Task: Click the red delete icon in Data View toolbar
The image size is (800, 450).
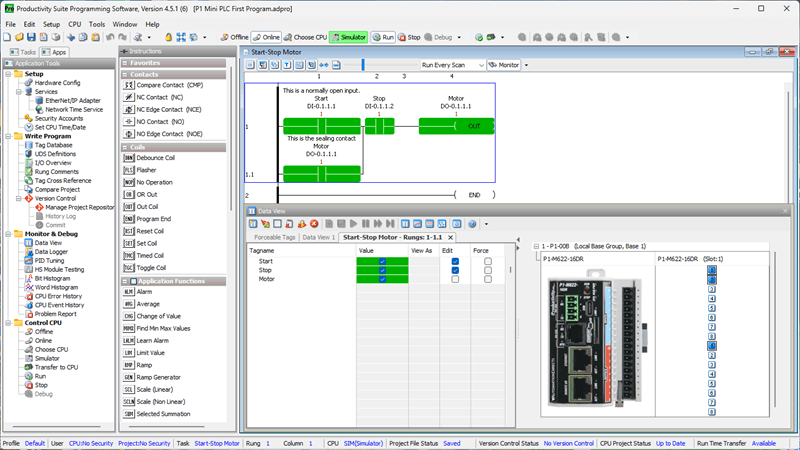Action: (314, 224)
